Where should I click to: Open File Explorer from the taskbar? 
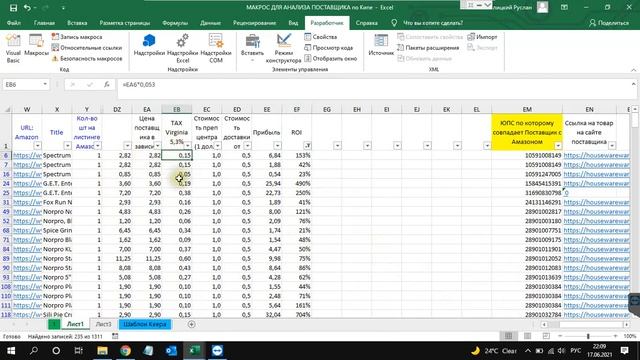[102, 351]
